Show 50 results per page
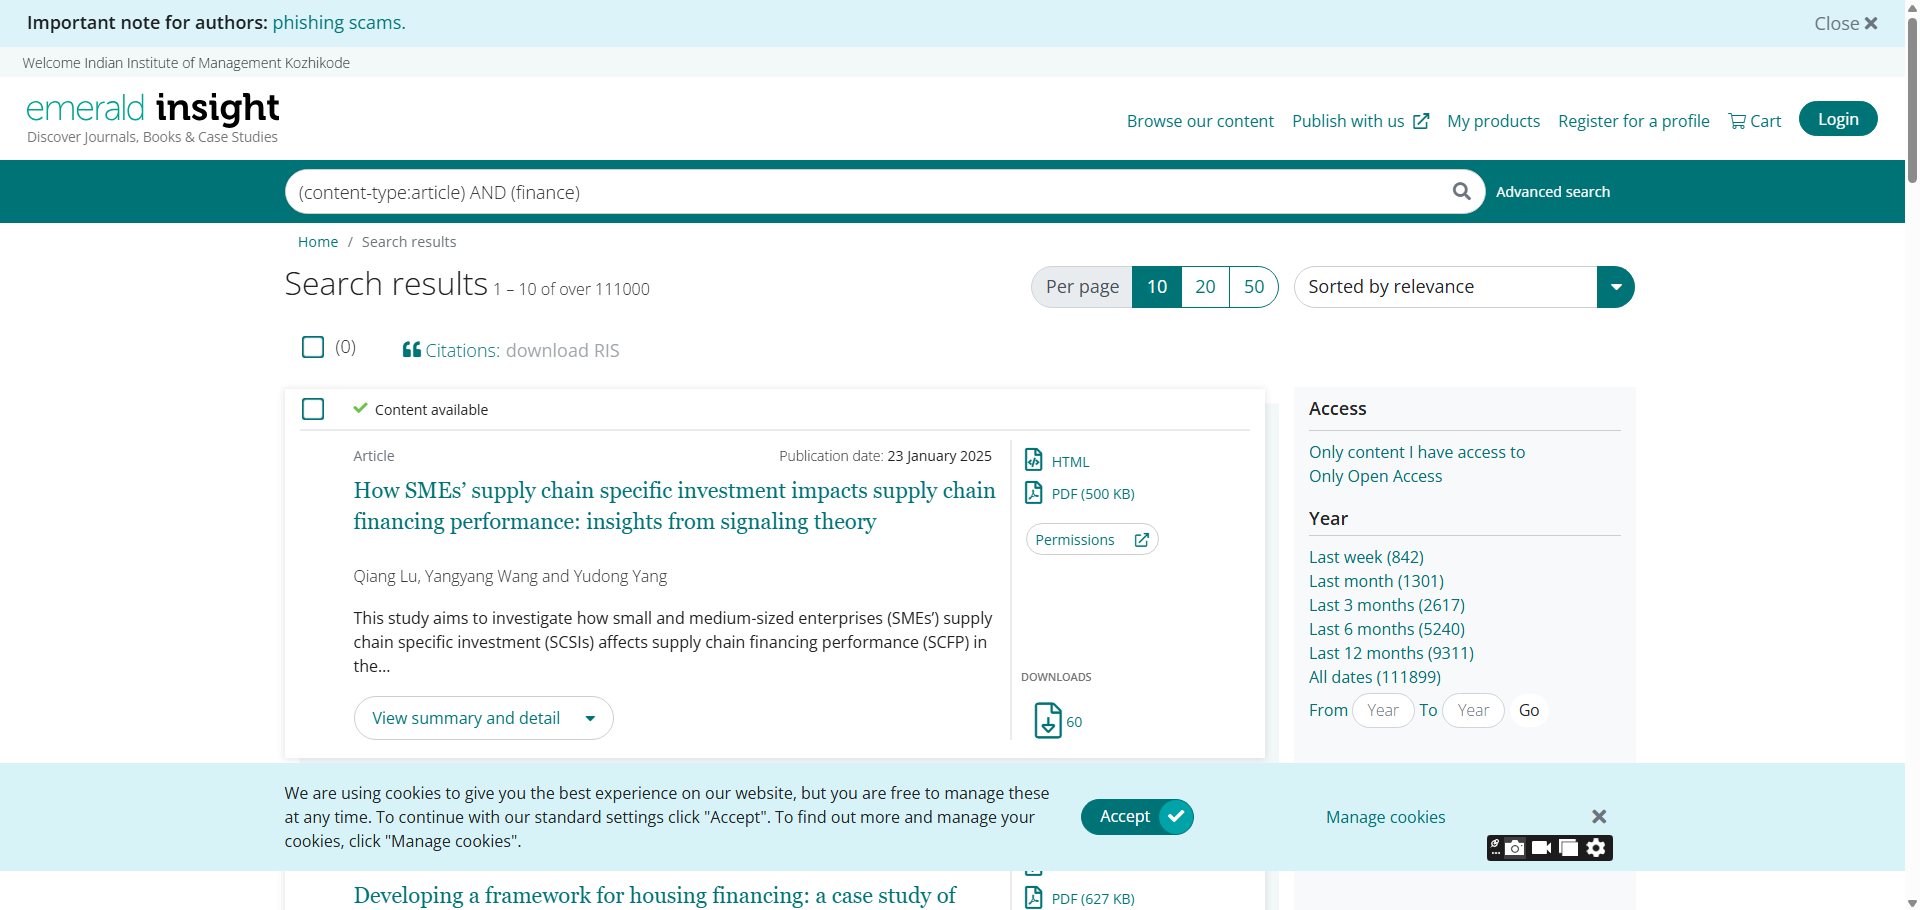This screenshot has width=1920, height=910. point(1253,287)
